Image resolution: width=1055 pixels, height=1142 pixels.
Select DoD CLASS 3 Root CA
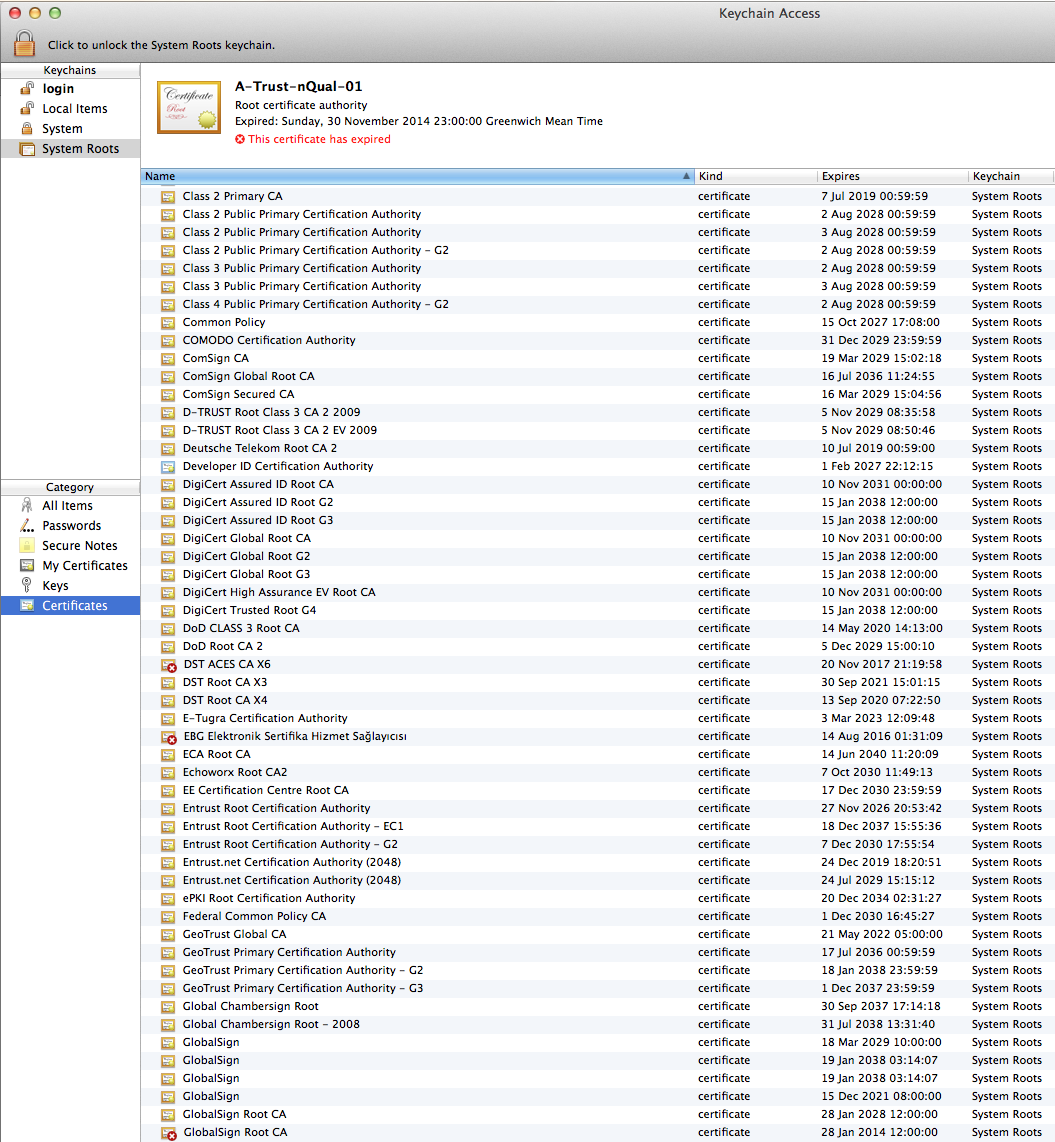pos(597,629)
